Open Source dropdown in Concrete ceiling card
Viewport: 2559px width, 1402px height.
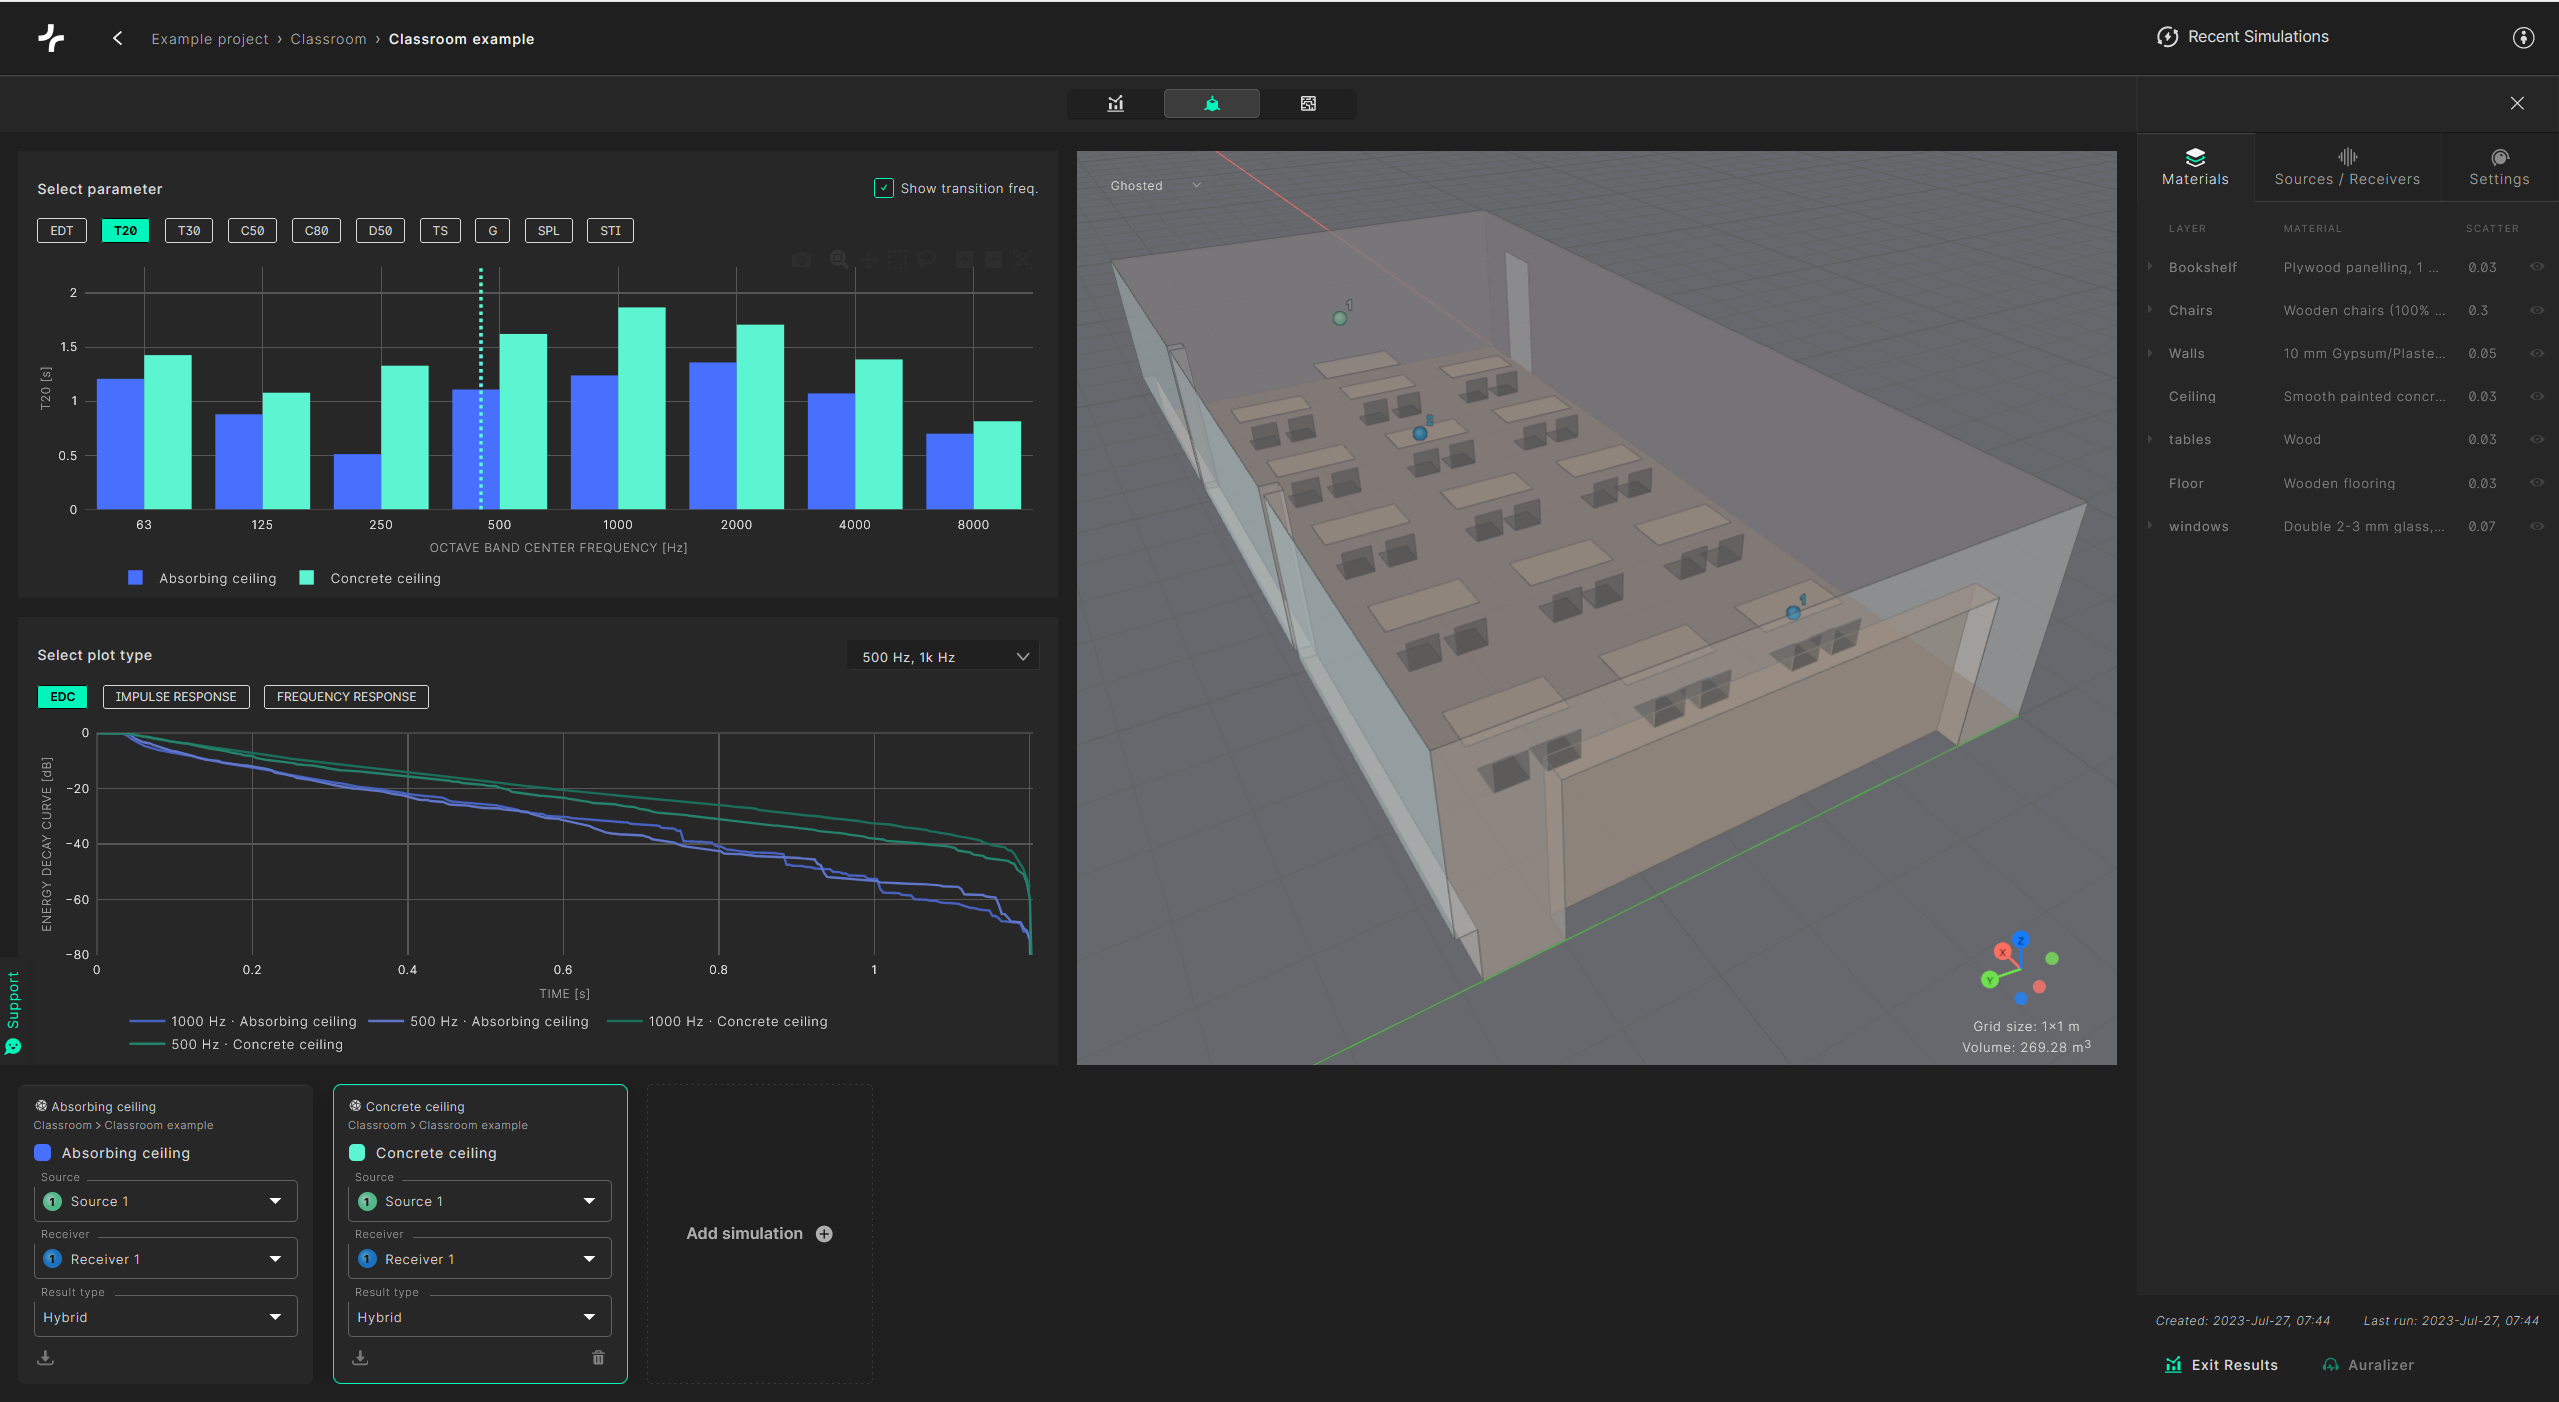[480, 1201]
